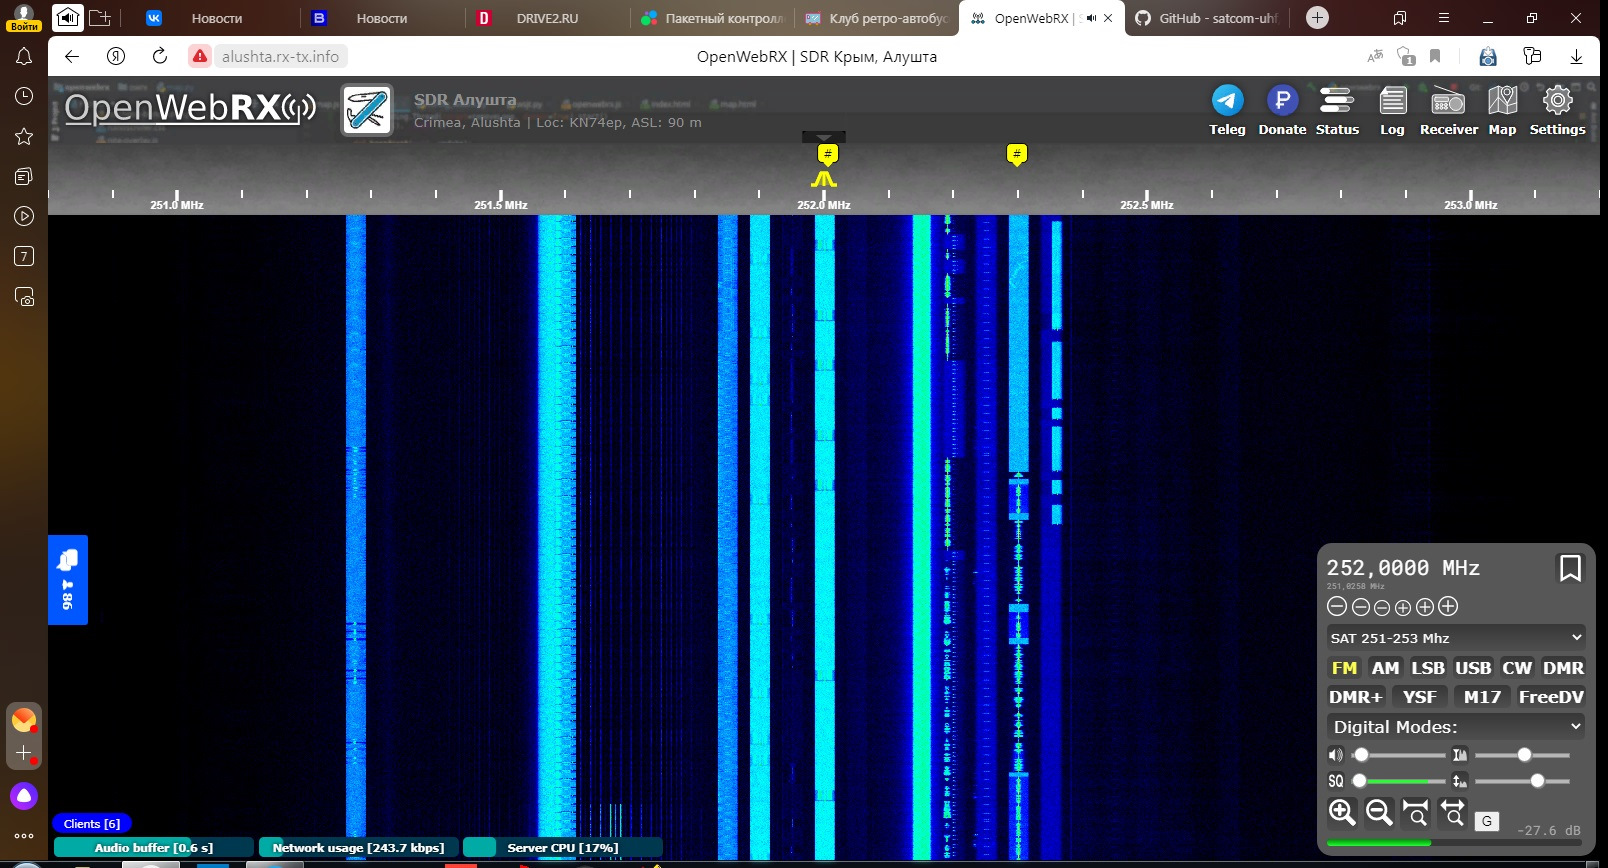Open favorites star in browser sidebar

24,136
